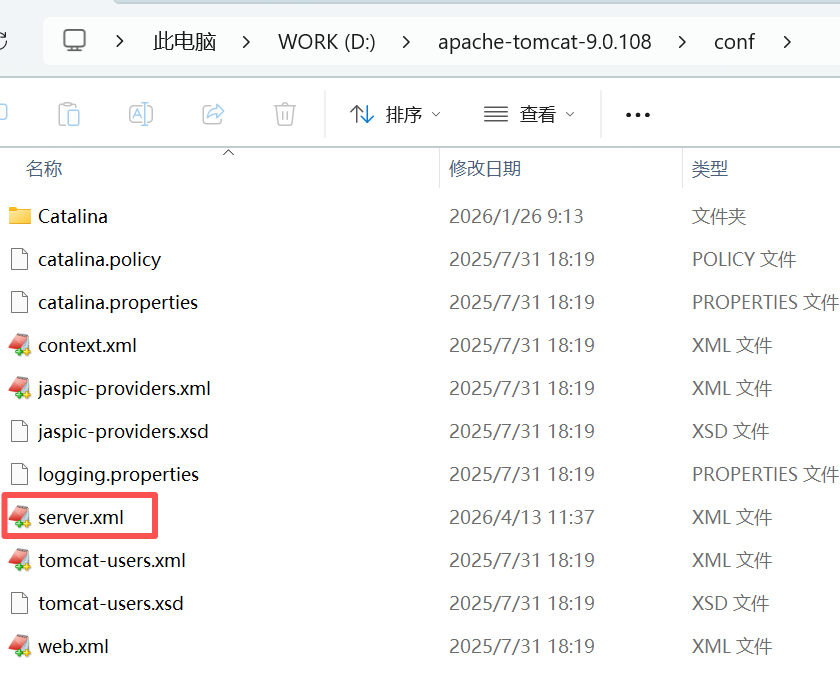The width and height of the screenshot is (840, 677).
Task: Expand chevron after apache-tomcat-9.0.108
Action: click(x=682, y=41)
